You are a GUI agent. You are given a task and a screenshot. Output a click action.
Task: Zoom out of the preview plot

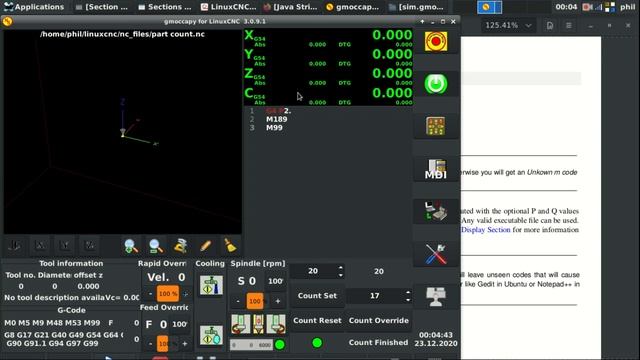click(156, 246)
